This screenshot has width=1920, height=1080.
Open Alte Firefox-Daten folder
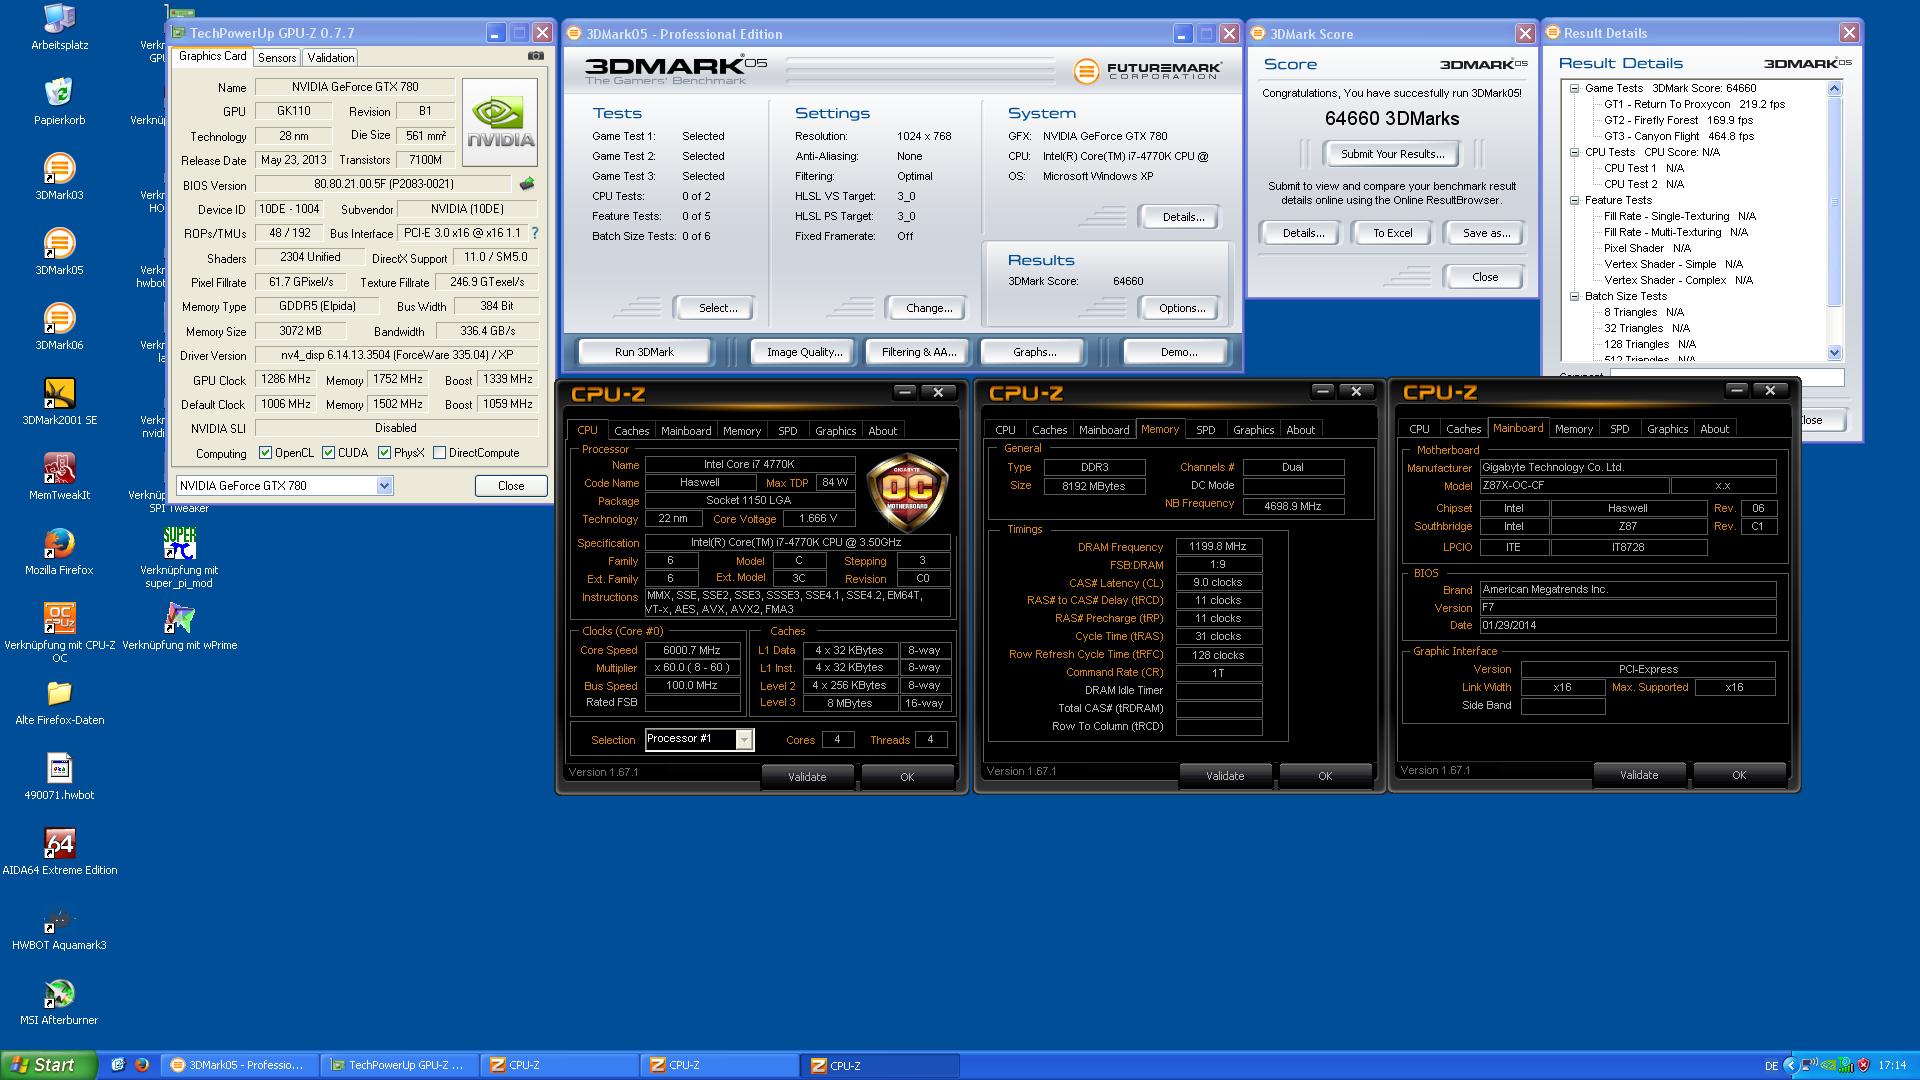click(x=59, y=692)
